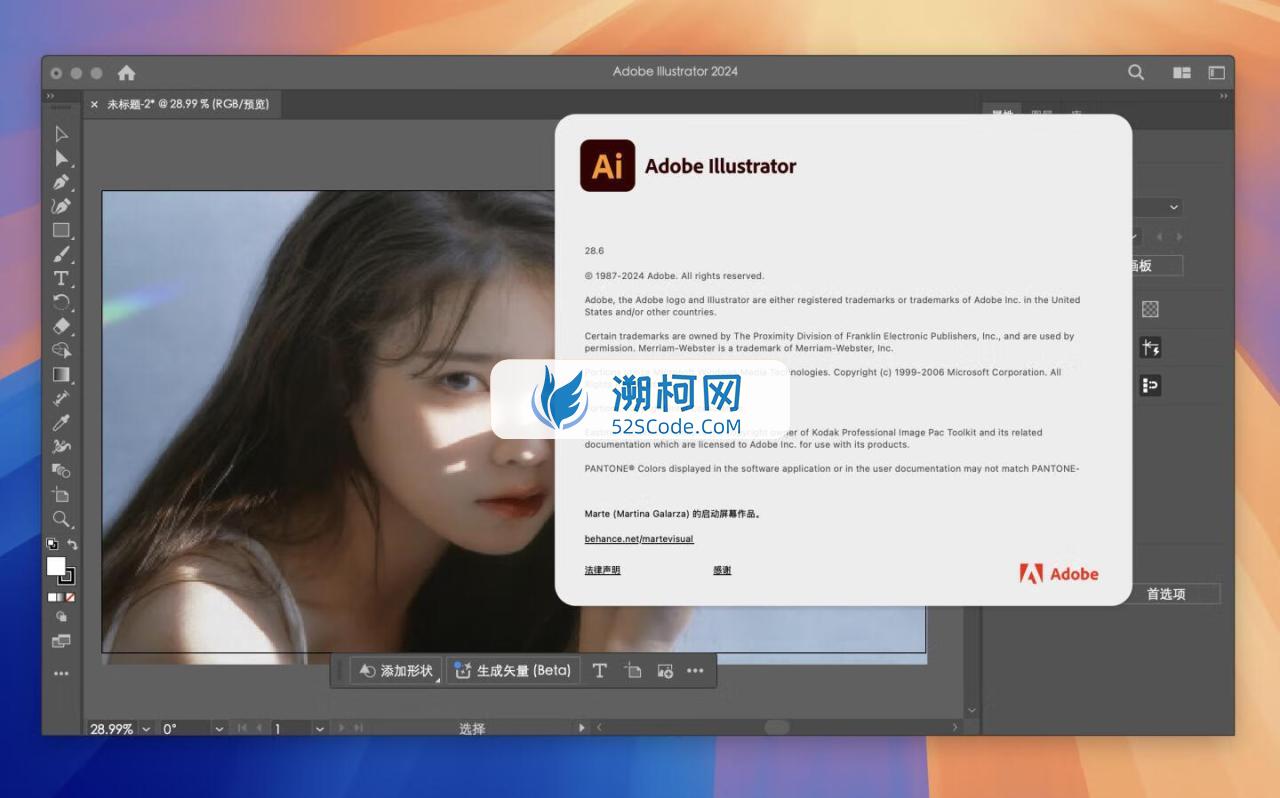This screenshot has height=798, width=1280.
Task: Click the icon before the contextual bar dots
Action: coord(664,671)
